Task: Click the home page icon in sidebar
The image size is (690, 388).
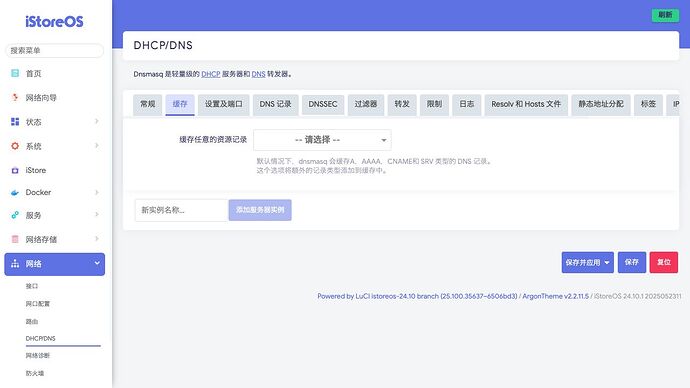Action: tap(15, 73)
